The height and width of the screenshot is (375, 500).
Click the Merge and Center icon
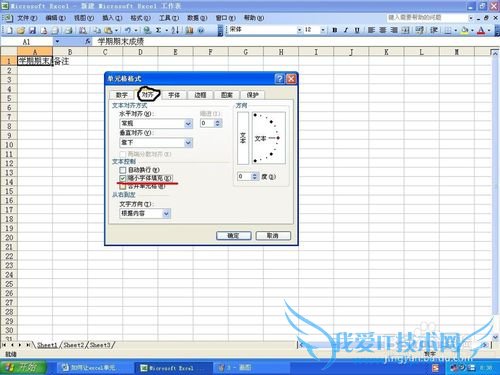(405, 30)
